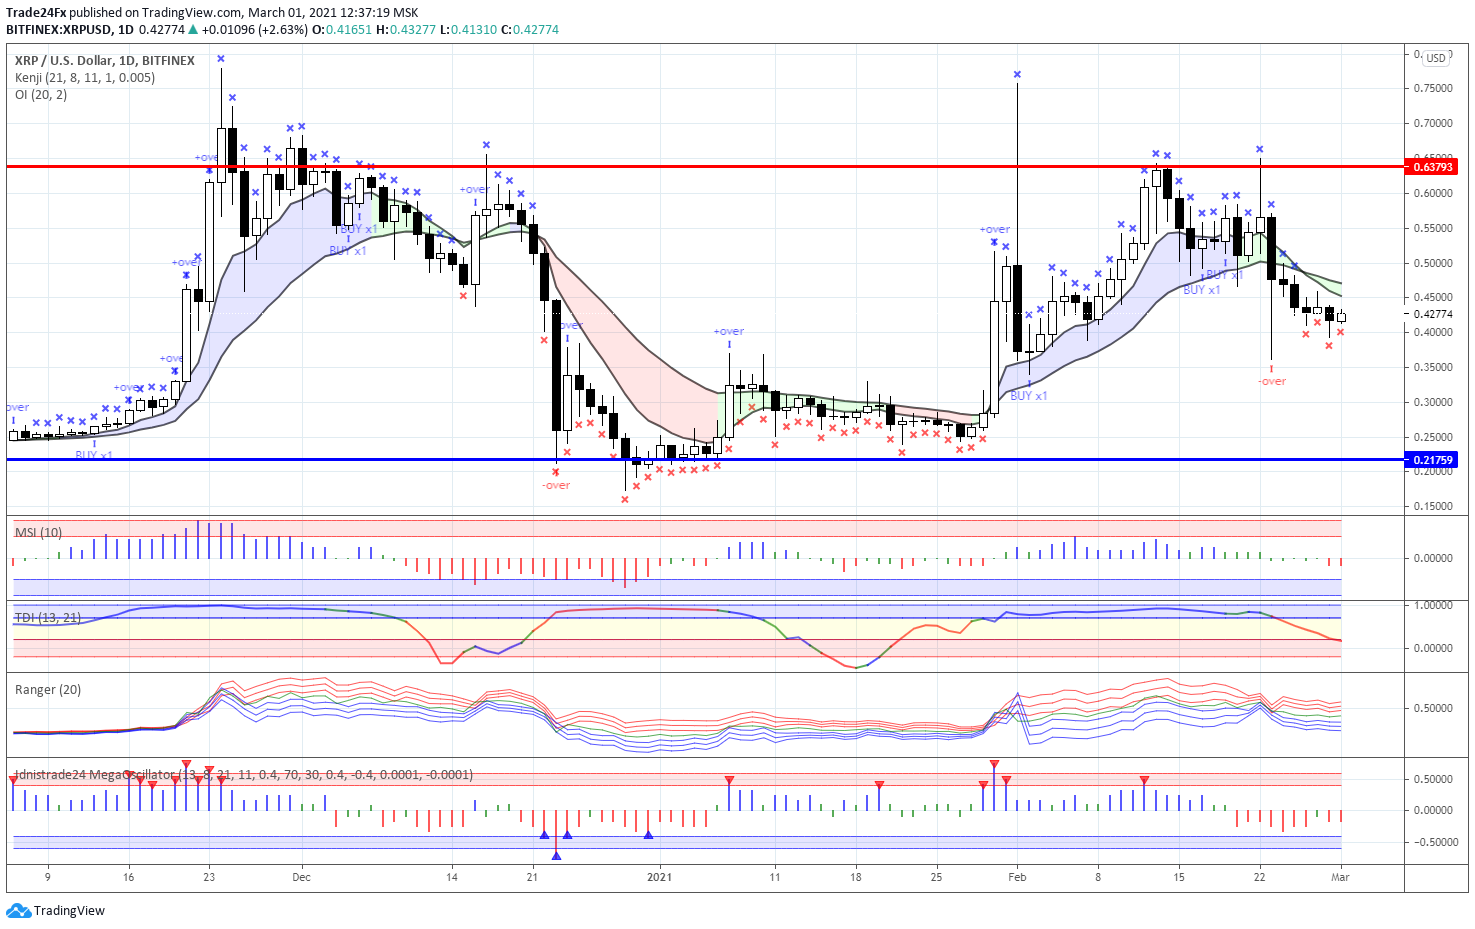
Task: Click the 'Feb' date on the time axis
Action: pyautogui.click(x=1017, y=877)
